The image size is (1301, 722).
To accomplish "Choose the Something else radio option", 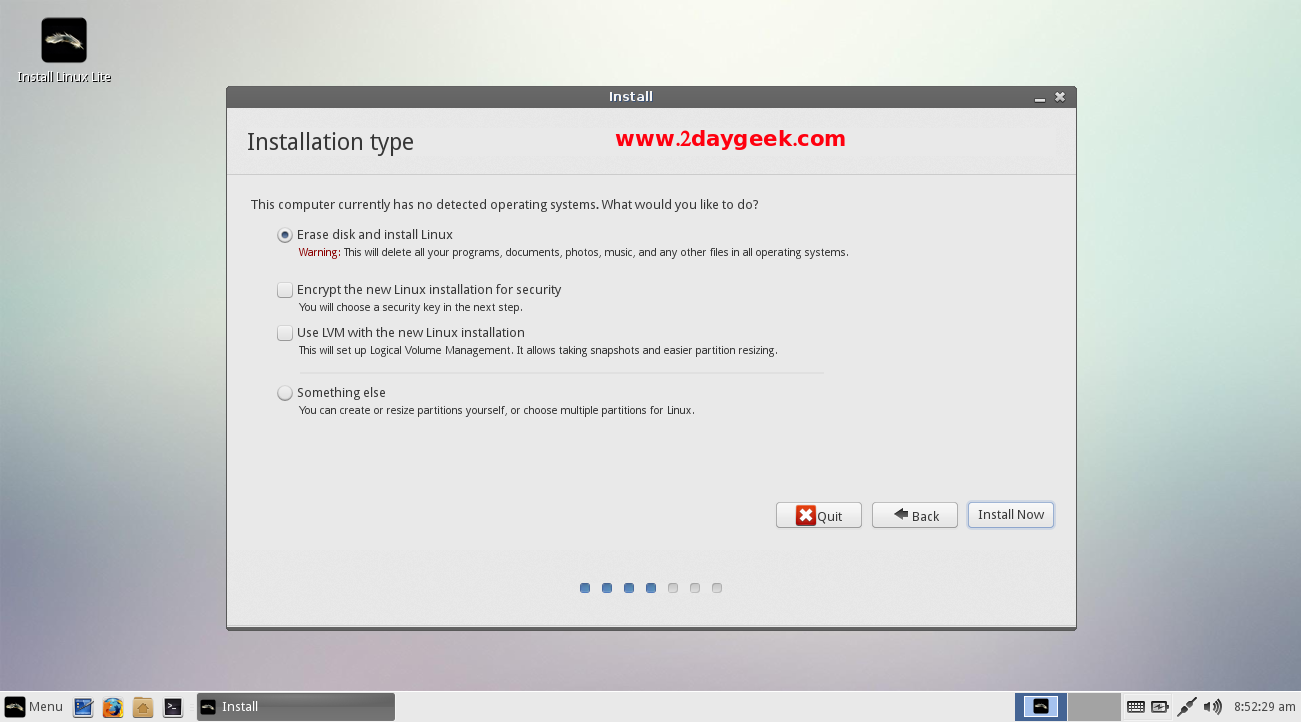I will click(285, 393).
